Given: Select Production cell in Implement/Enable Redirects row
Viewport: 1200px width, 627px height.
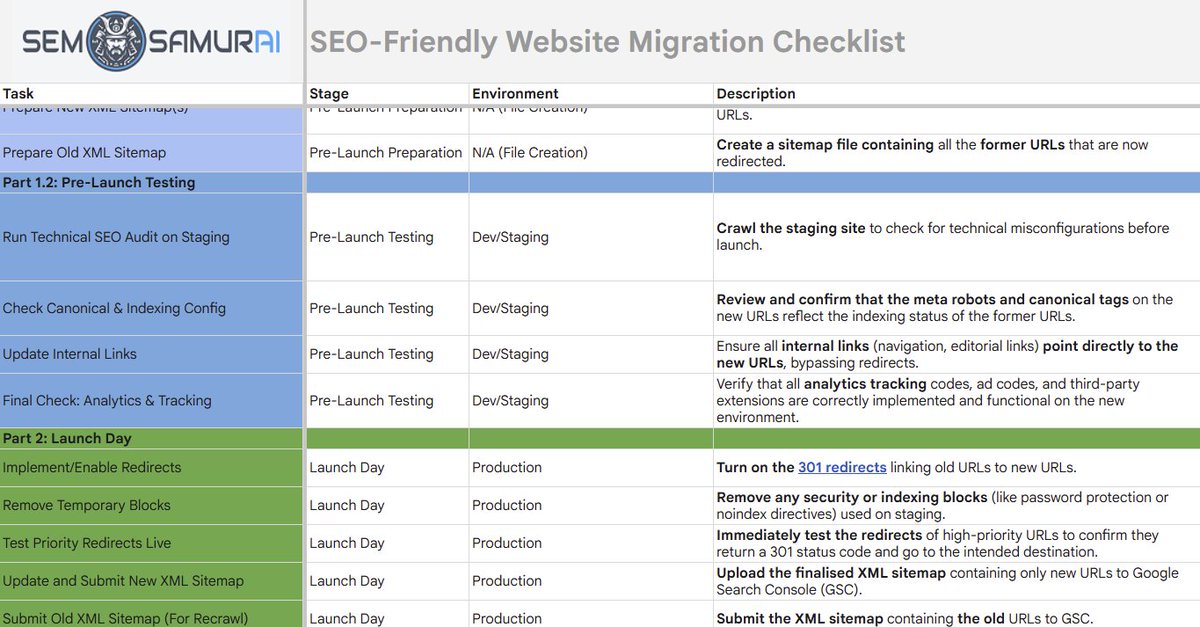Looking at the screenshot, I should pyautogui.click(x=591, y=468).
